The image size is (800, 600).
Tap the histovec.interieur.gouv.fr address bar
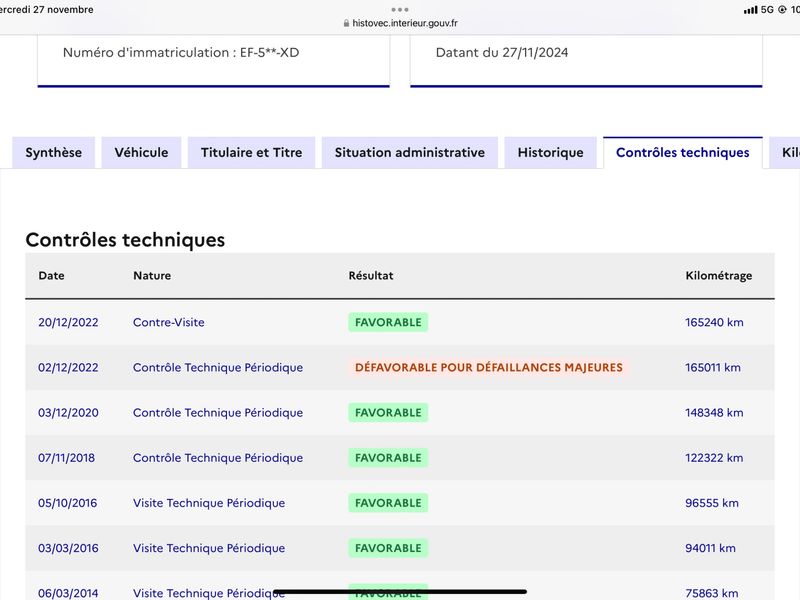click(401, 23)
